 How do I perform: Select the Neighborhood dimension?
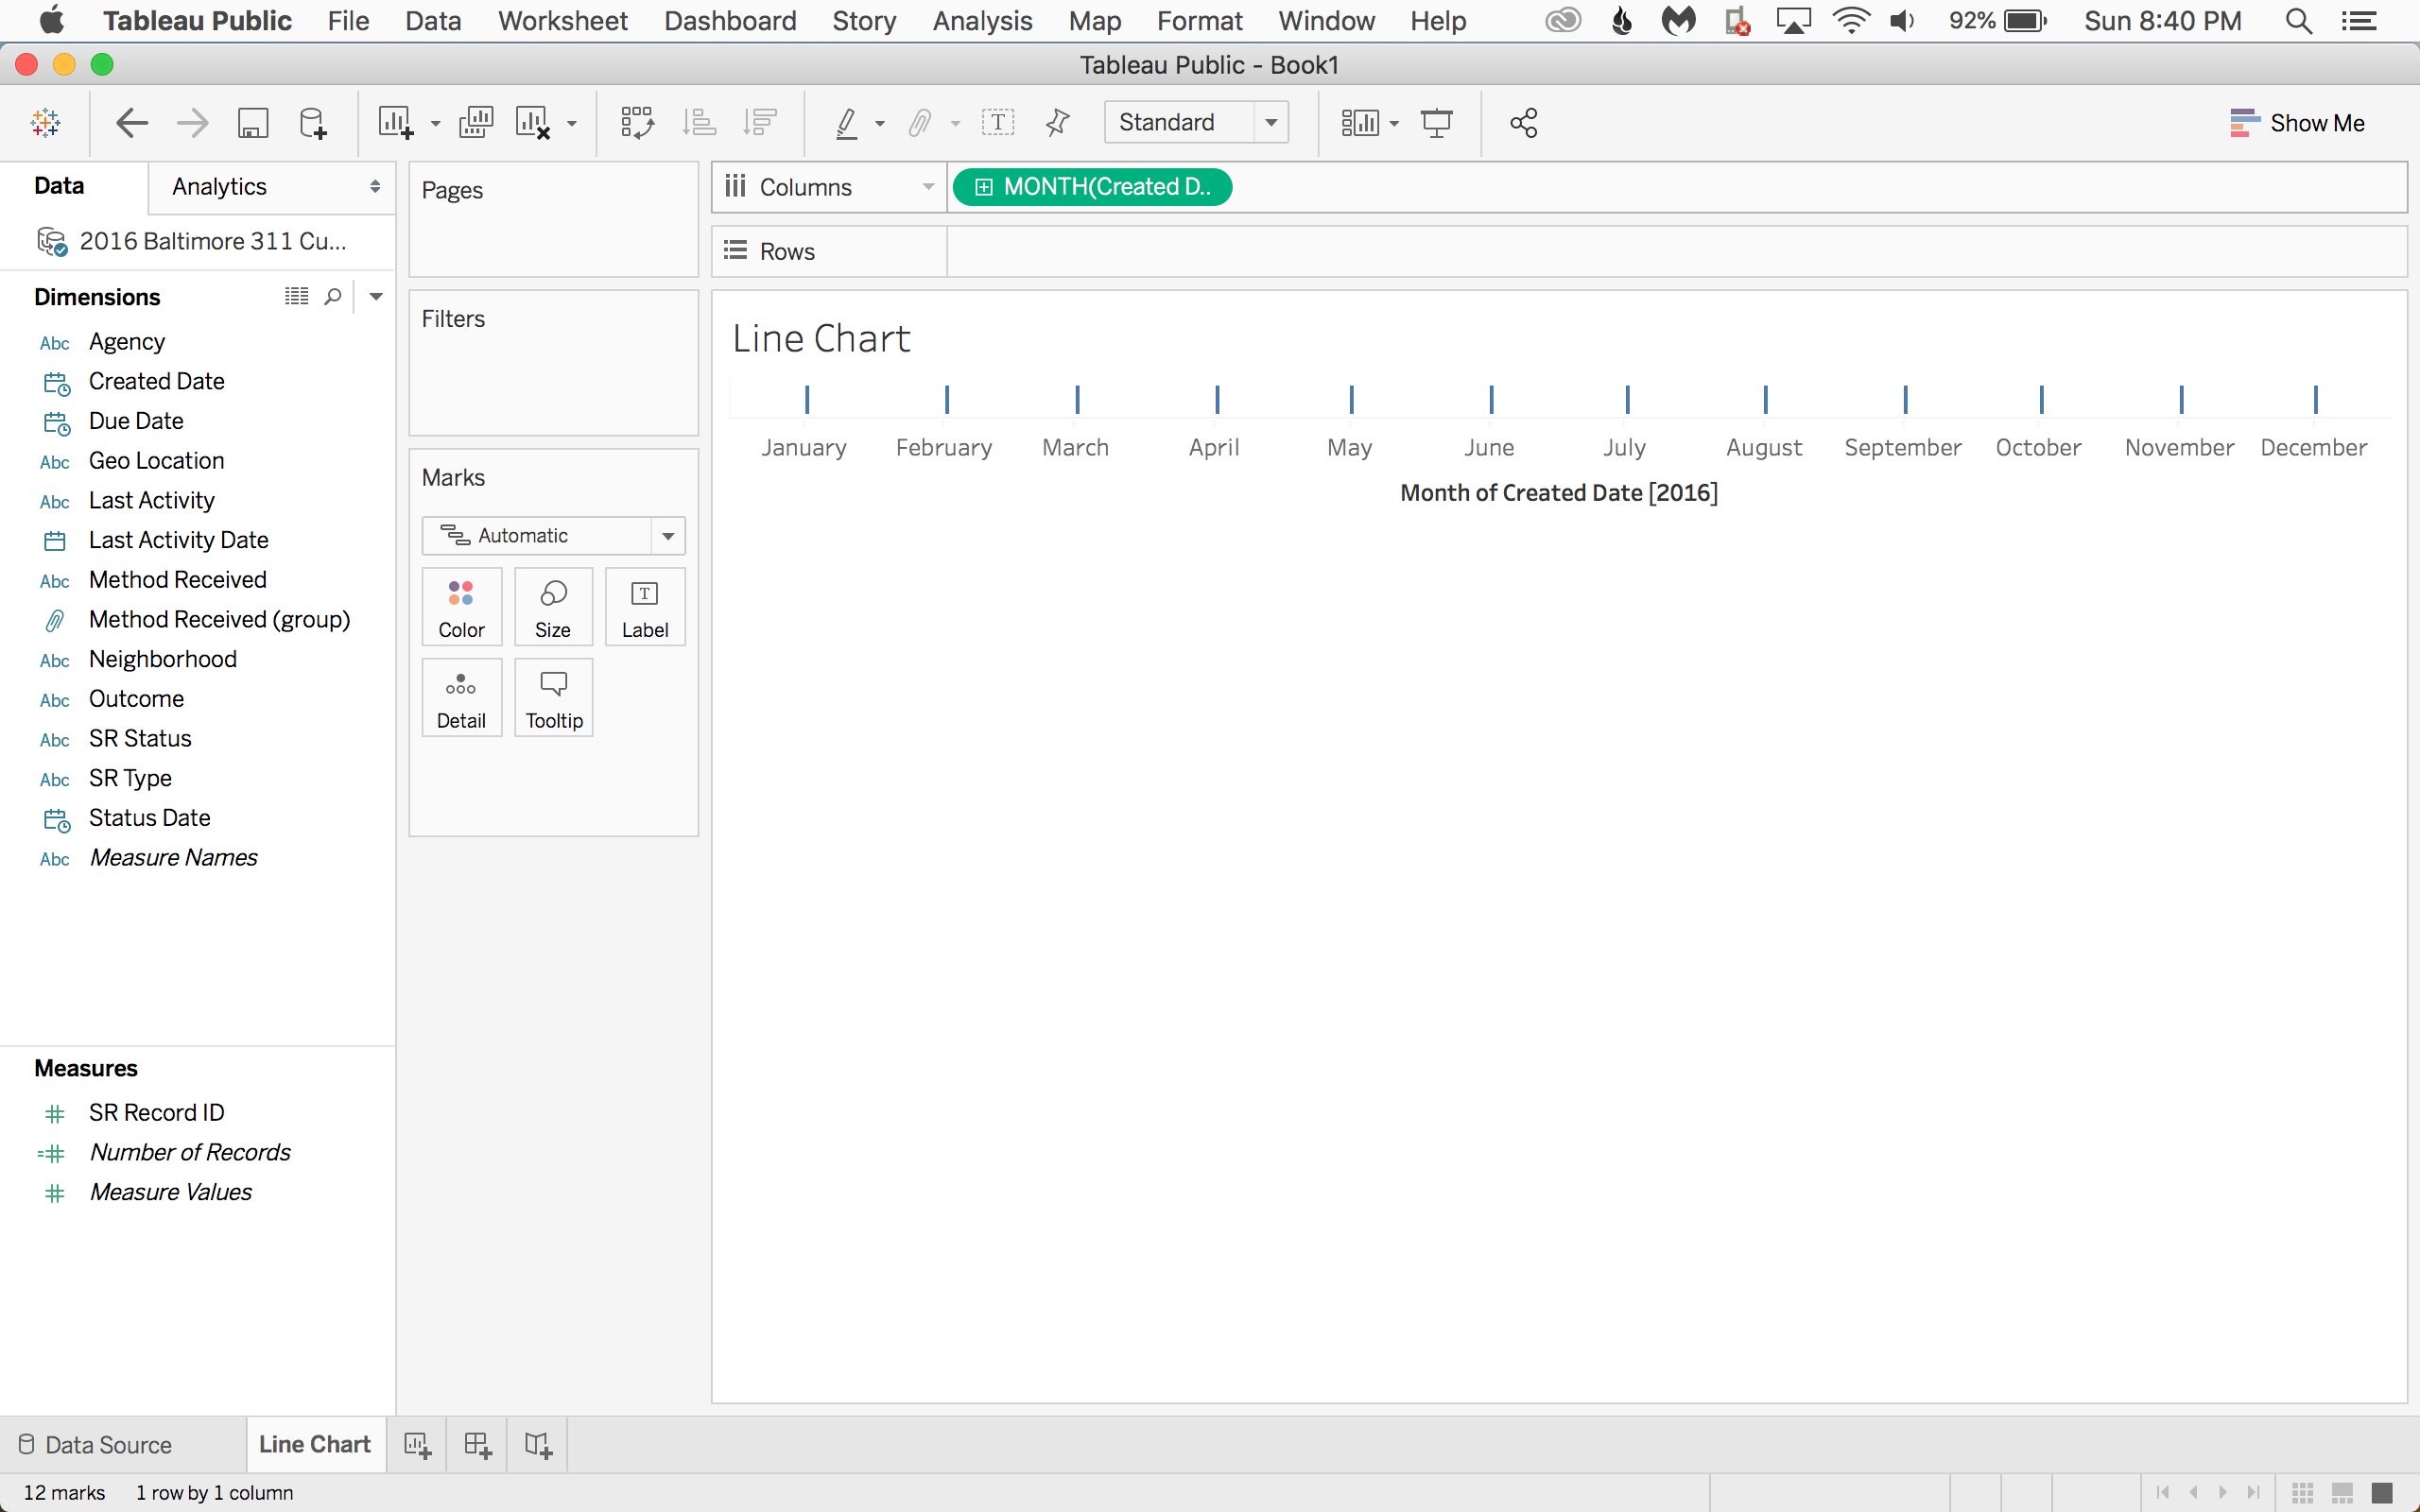click(162, 659)
